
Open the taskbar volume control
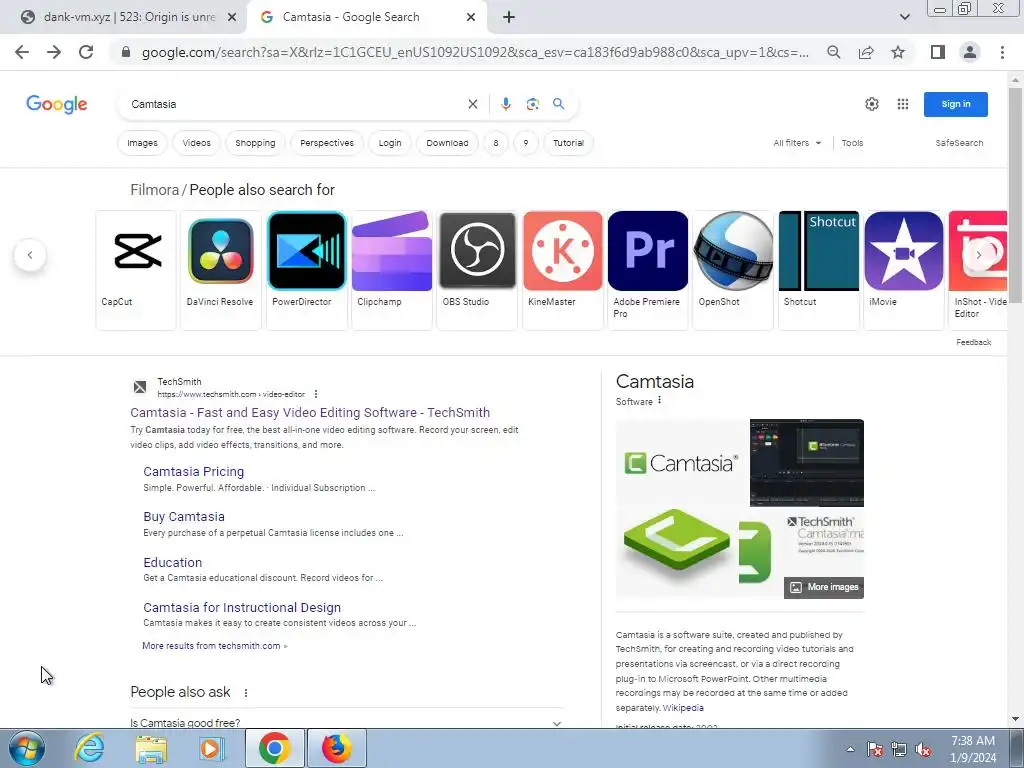923,750
